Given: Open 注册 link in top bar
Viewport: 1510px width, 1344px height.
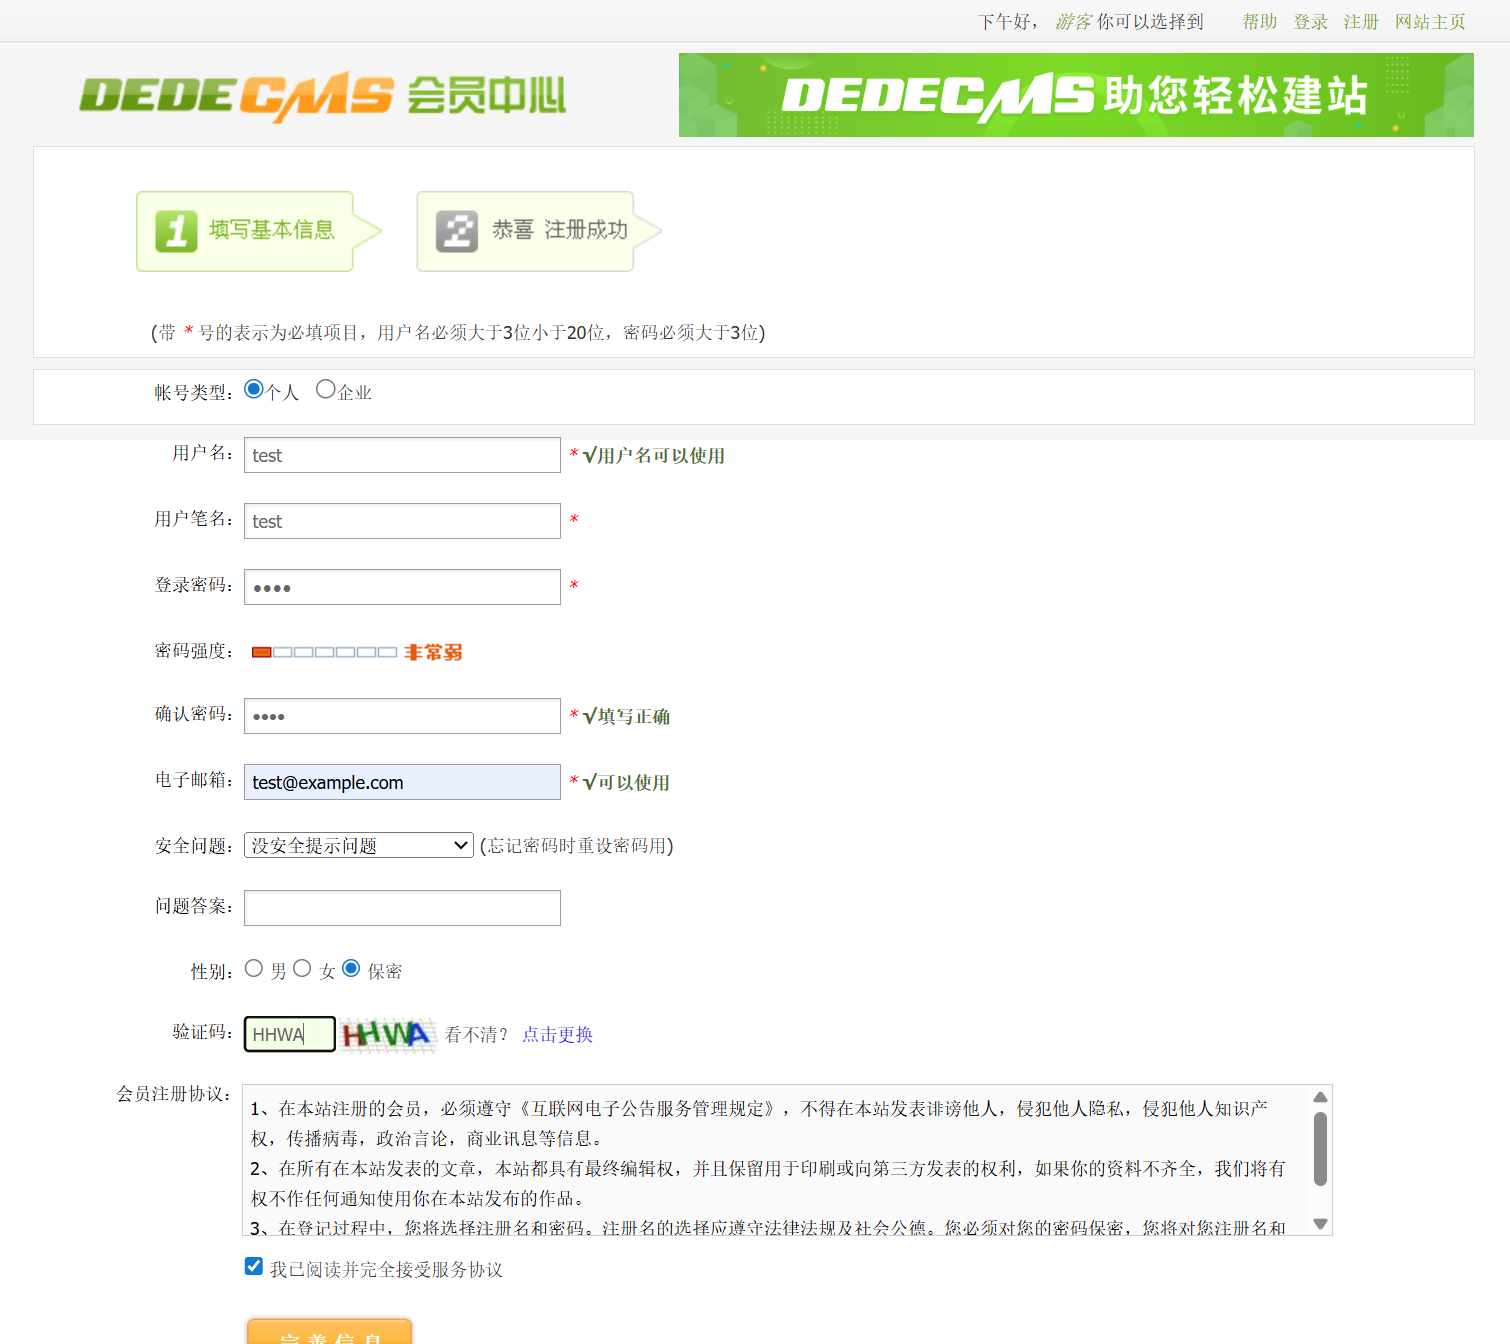Looking at the screenshot, I should [x=1361, y=21].
